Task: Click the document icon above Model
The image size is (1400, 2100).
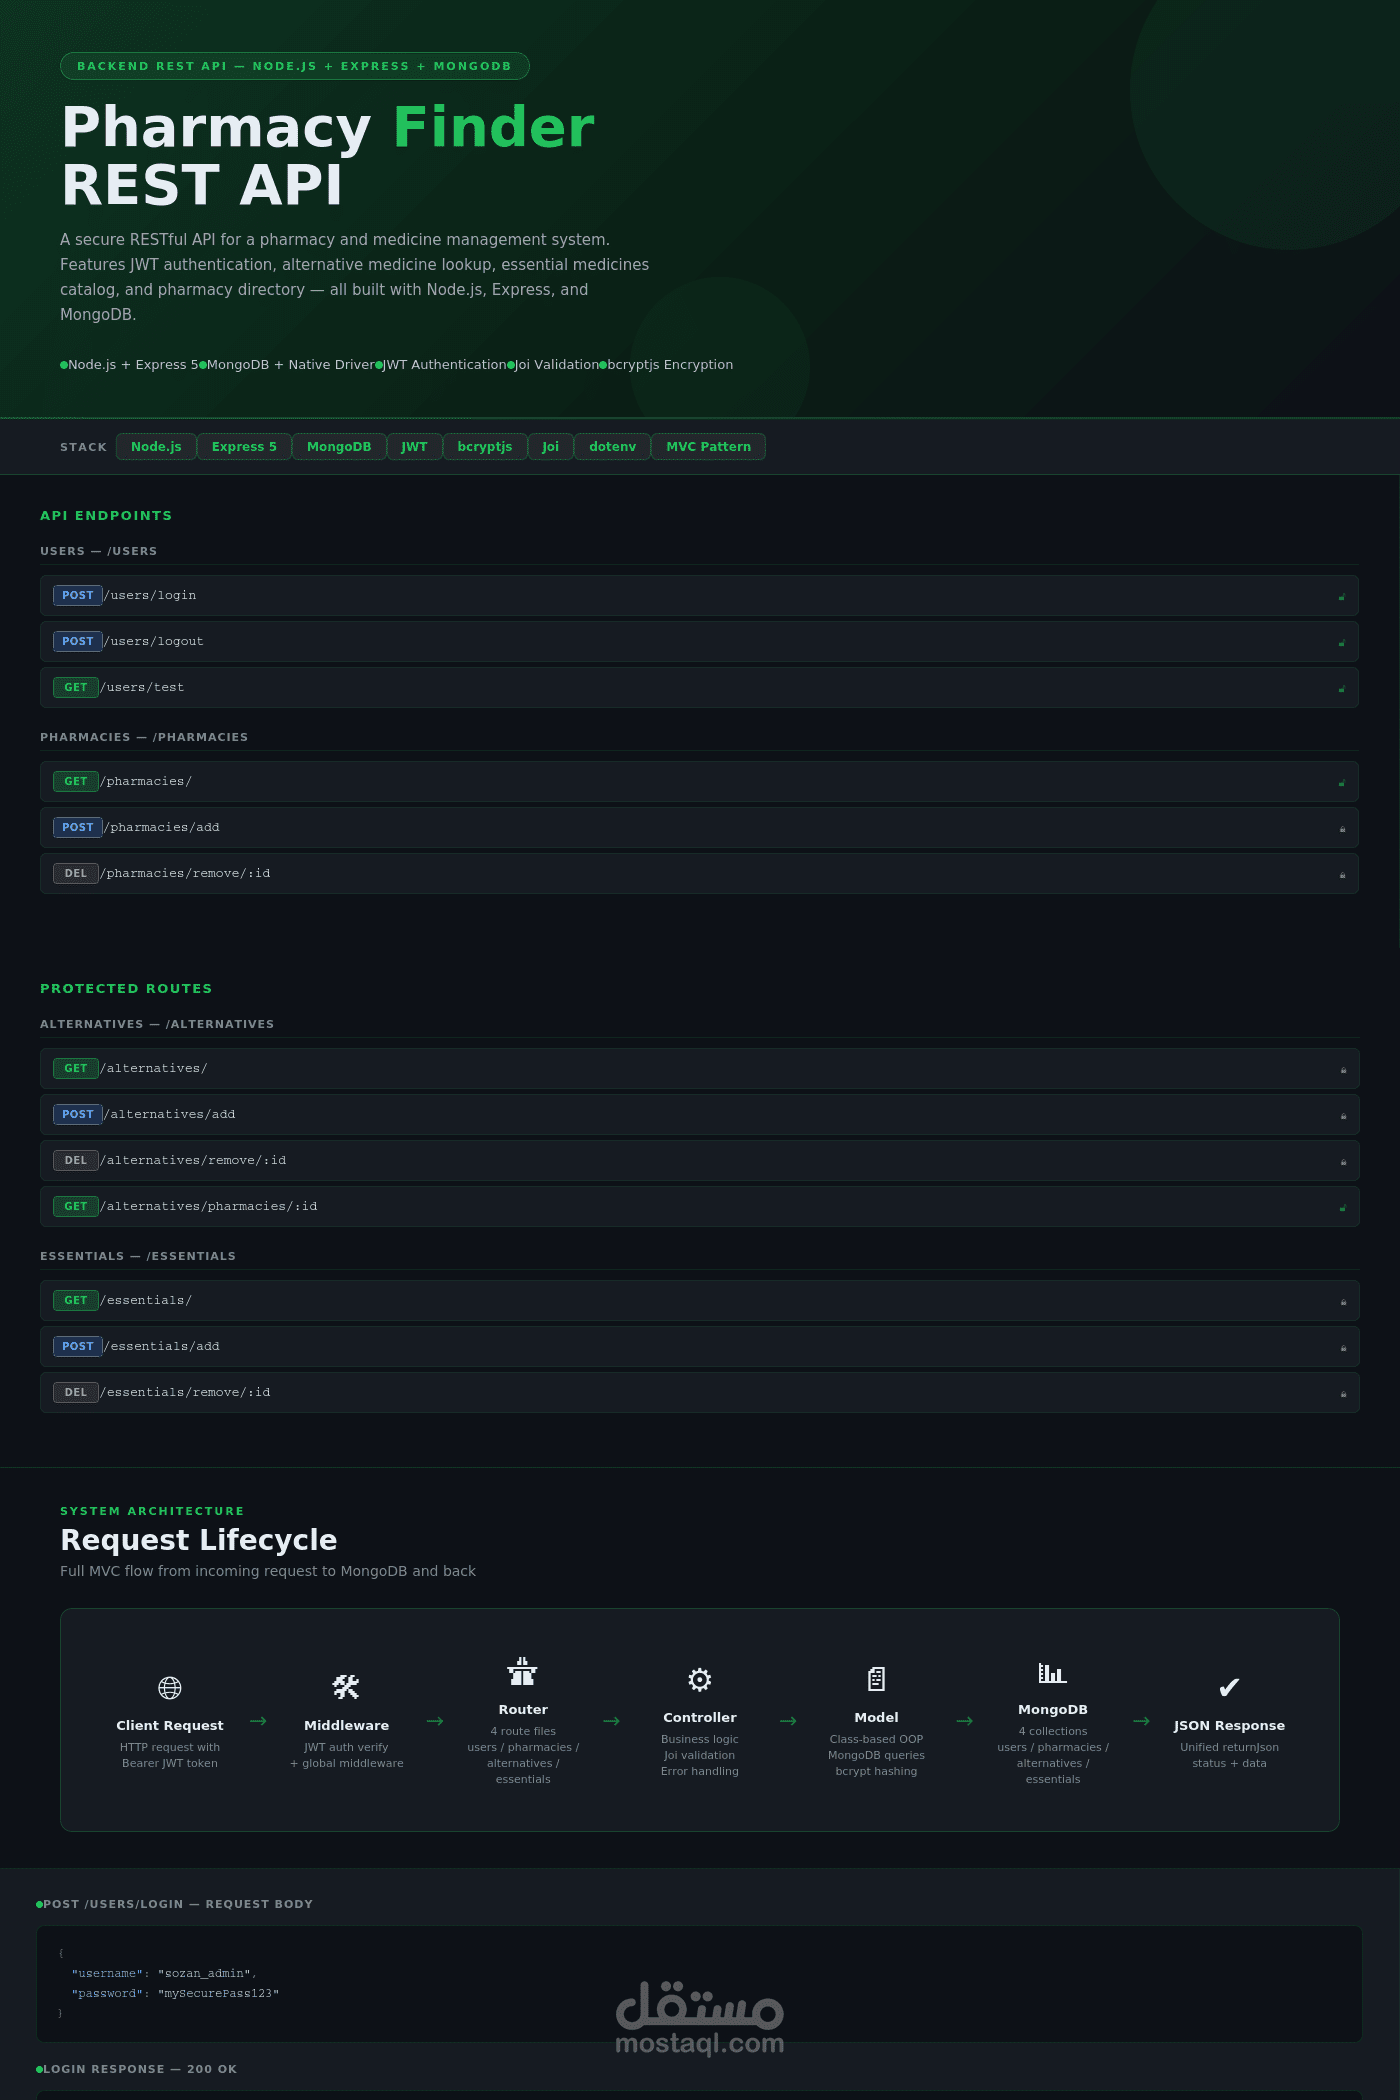Action: [x=876, y=1680]
